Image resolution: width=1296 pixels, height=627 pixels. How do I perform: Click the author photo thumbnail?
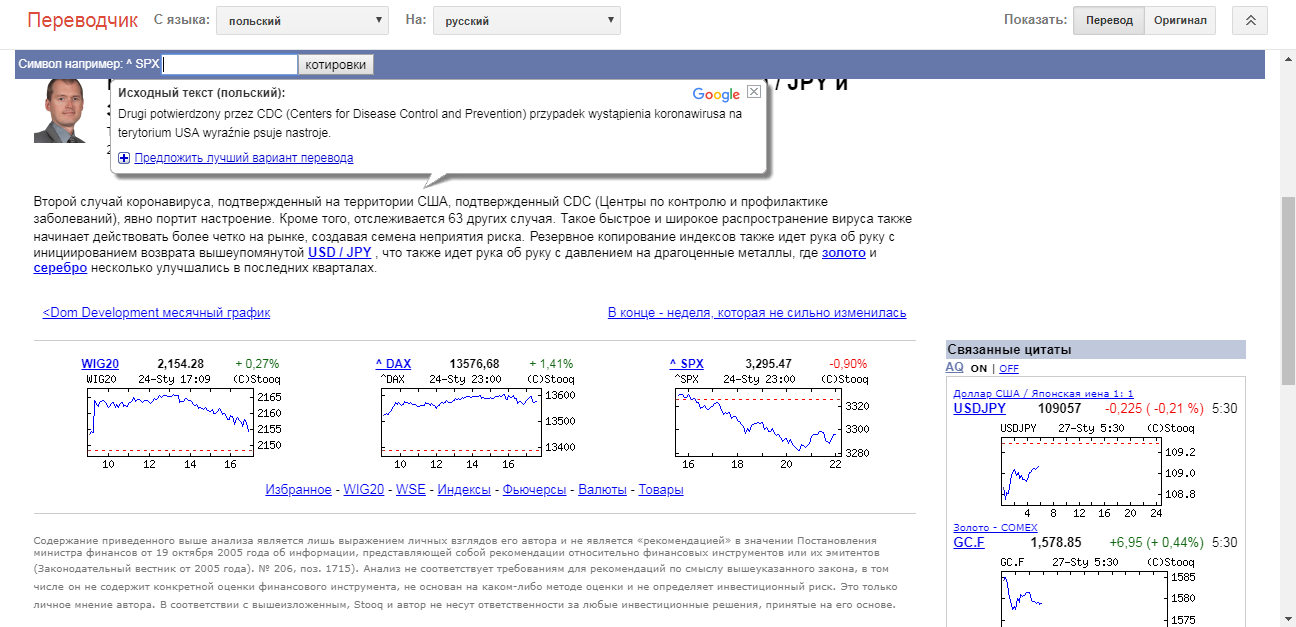[59, 110]
